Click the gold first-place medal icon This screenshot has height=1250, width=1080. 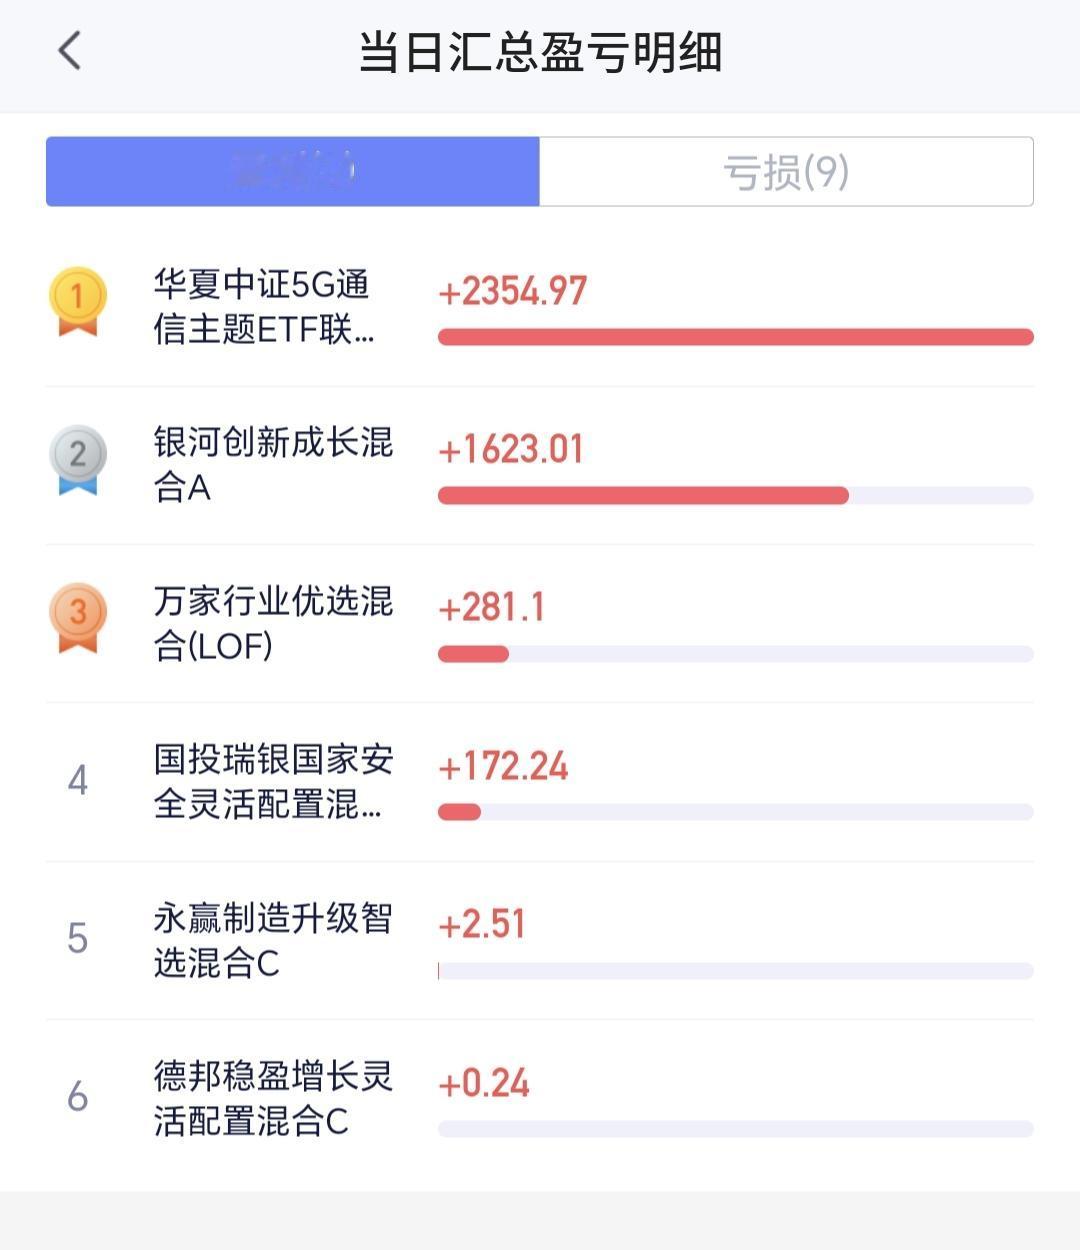(x=78, y=301)
